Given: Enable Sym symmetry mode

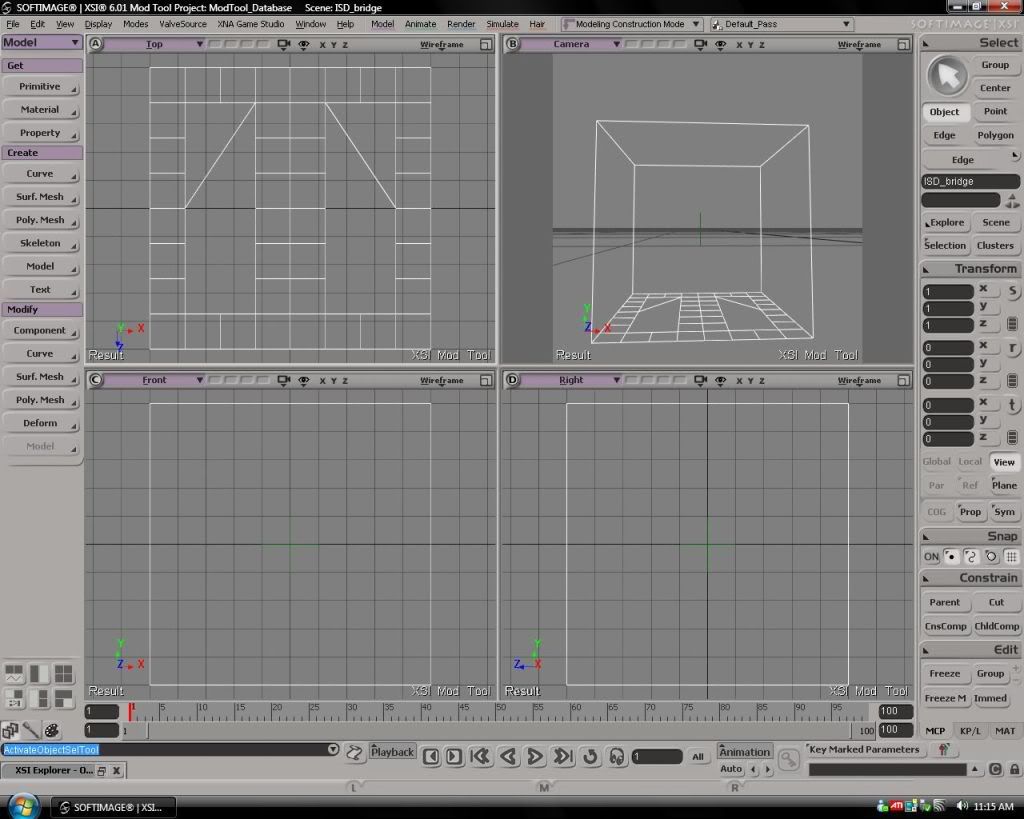Looking at the screenshot, I should [x=1004, y=511].
